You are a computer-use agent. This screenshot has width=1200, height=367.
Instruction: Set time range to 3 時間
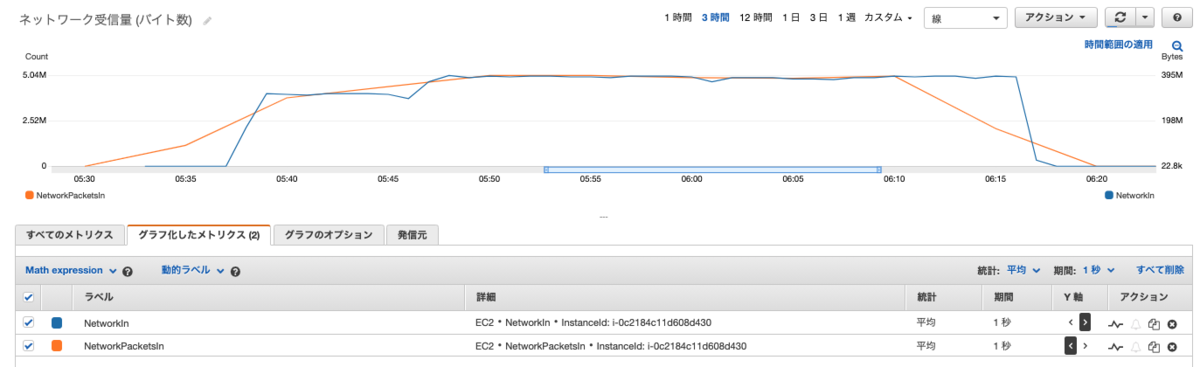pos(716,18)
